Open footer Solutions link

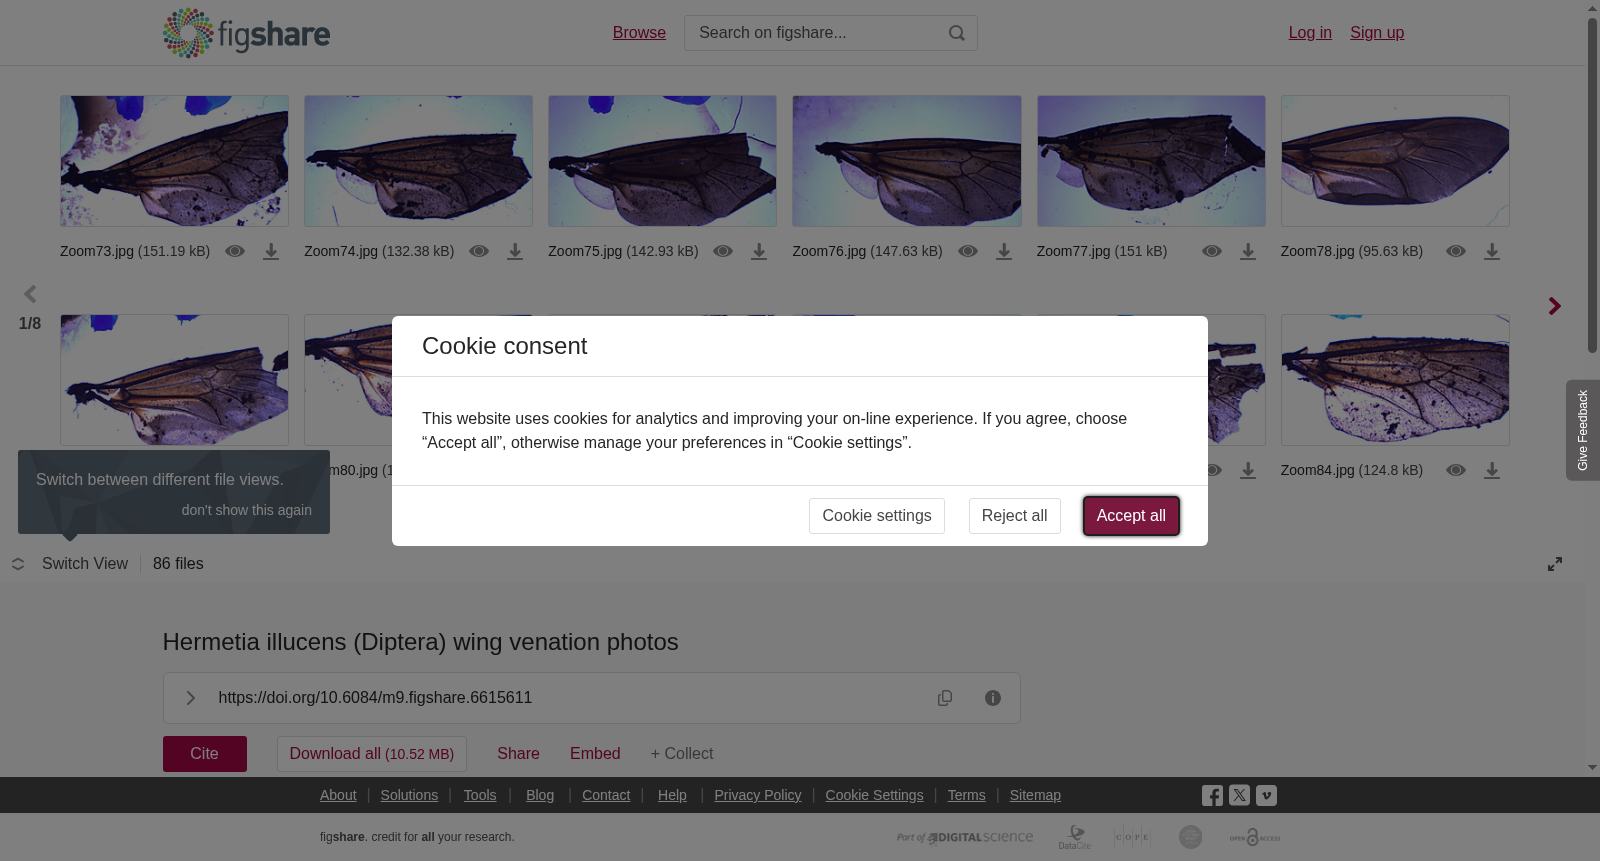tap(409, 795)
